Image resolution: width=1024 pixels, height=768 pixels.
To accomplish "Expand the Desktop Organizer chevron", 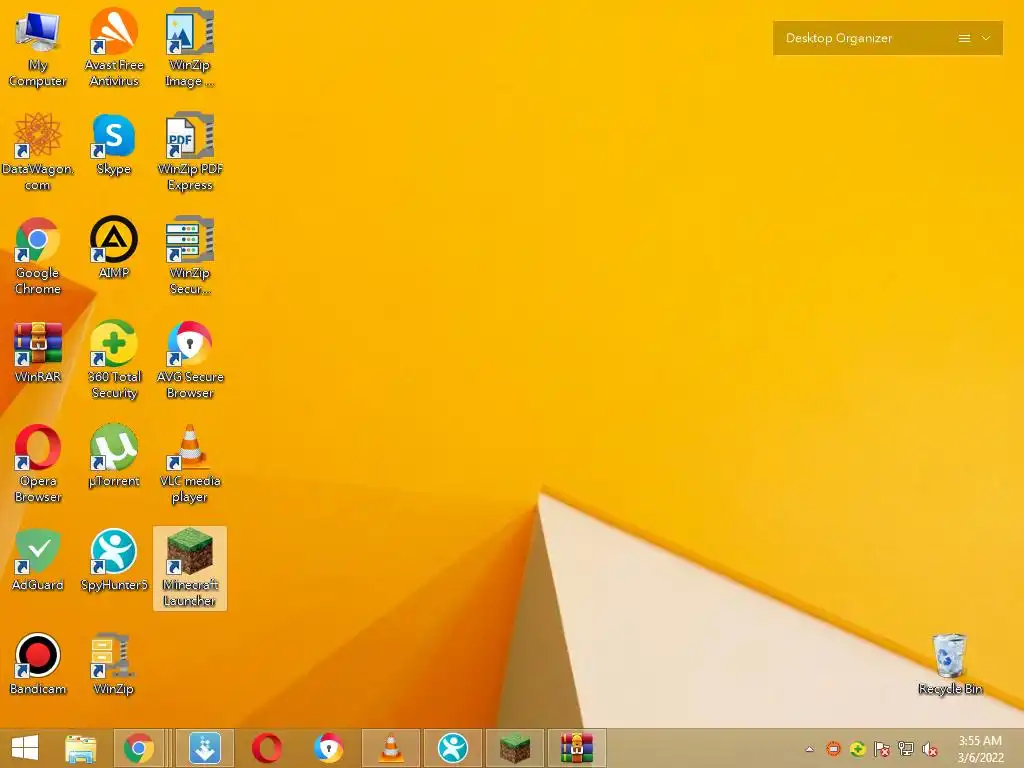I will coord(986,38).
